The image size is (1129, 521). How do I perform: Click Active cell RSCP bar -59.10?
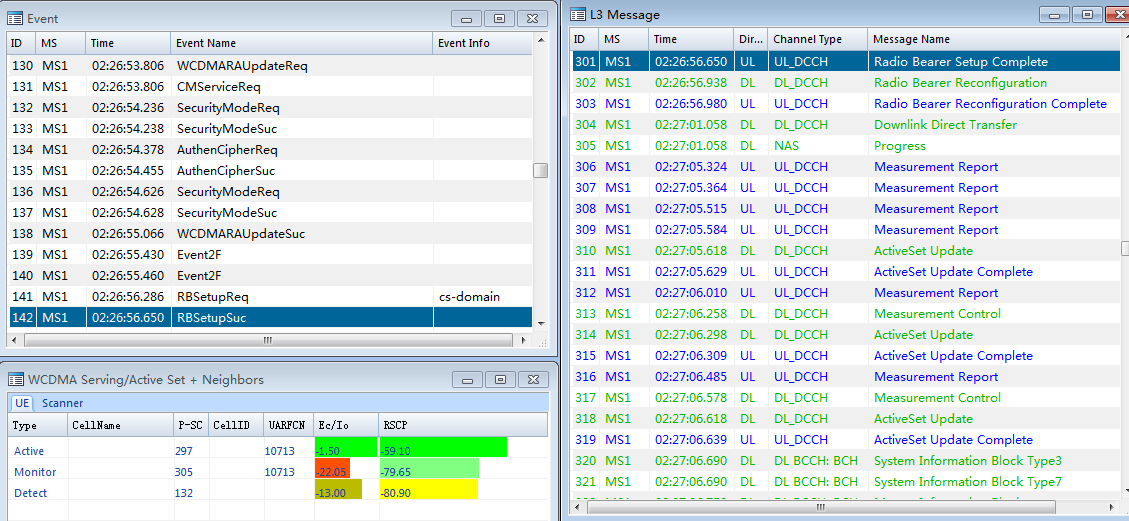coord(444,447)
